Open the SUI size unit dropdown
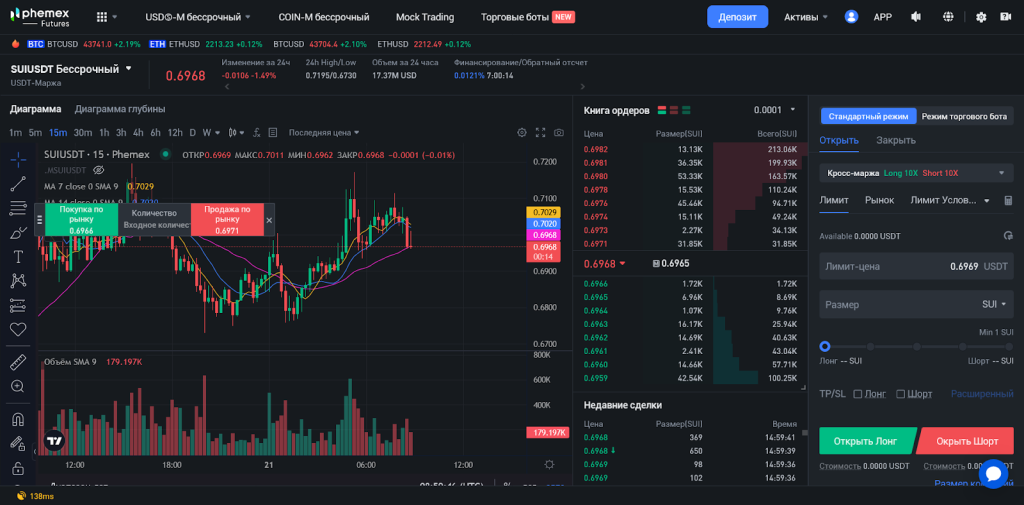This screenshot has width=1024, height=505. 994,304
